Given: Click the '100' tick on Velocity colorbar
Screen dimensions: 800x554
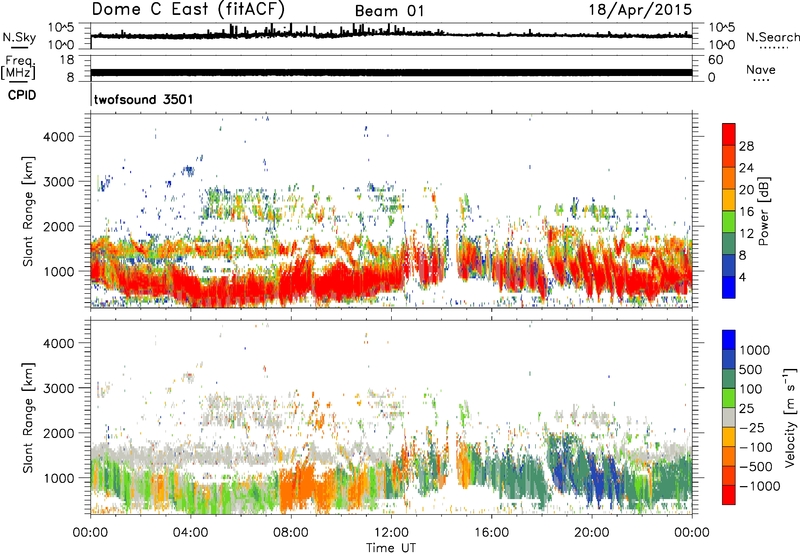Looking at the screenshot, I should pos(751,389).
